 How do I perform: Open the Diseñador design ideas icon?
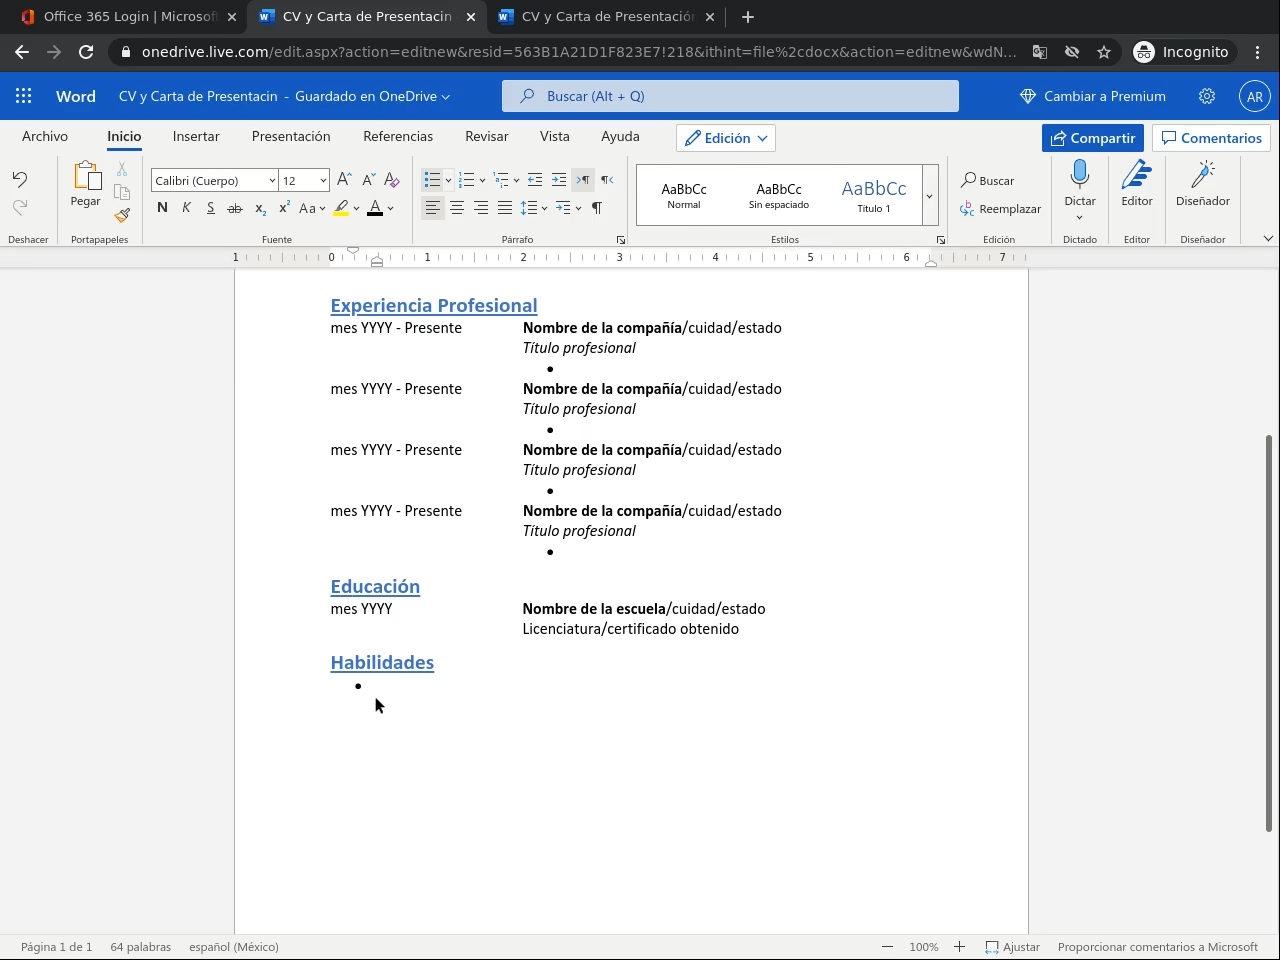[x=1202, y=177]
